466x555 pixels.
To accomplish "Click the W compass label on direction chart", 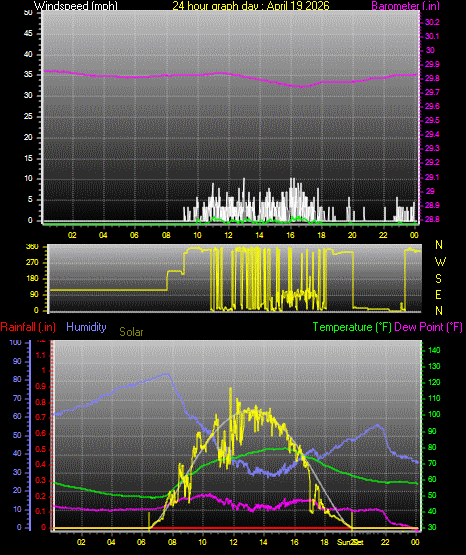I will click(x=440, y=262).
